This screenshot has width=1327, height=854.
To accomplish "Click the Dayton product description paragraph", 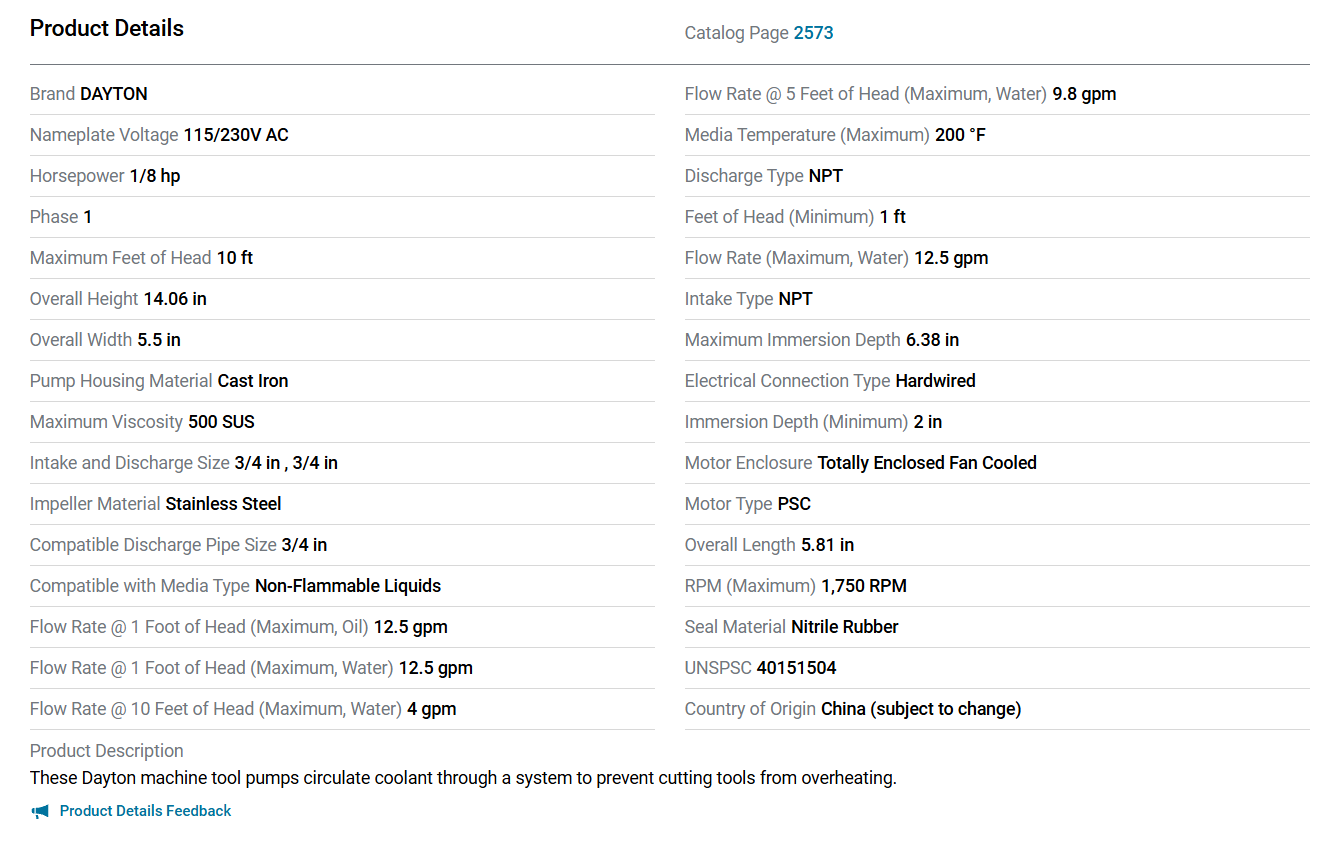I will (463, 778).
